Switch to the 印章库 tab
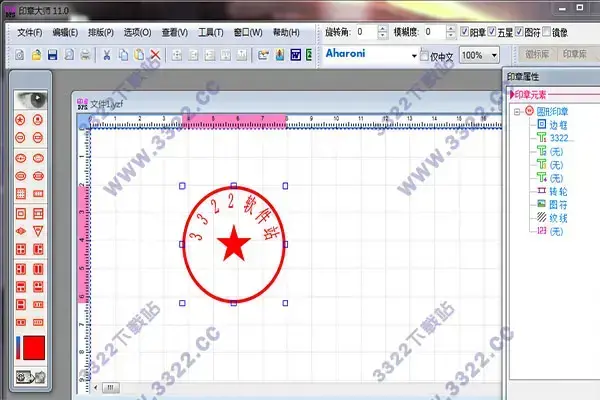The width and height of the screenshot is (600, 400). pos(575,54)
